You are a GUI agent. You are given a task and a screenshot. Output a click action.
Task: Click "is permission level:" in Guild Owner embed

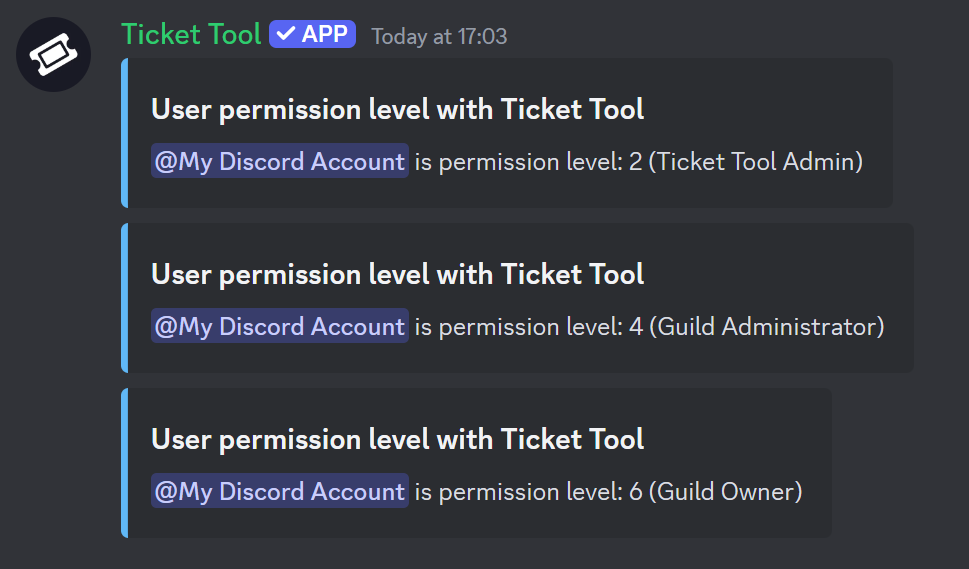click(518, 491)
